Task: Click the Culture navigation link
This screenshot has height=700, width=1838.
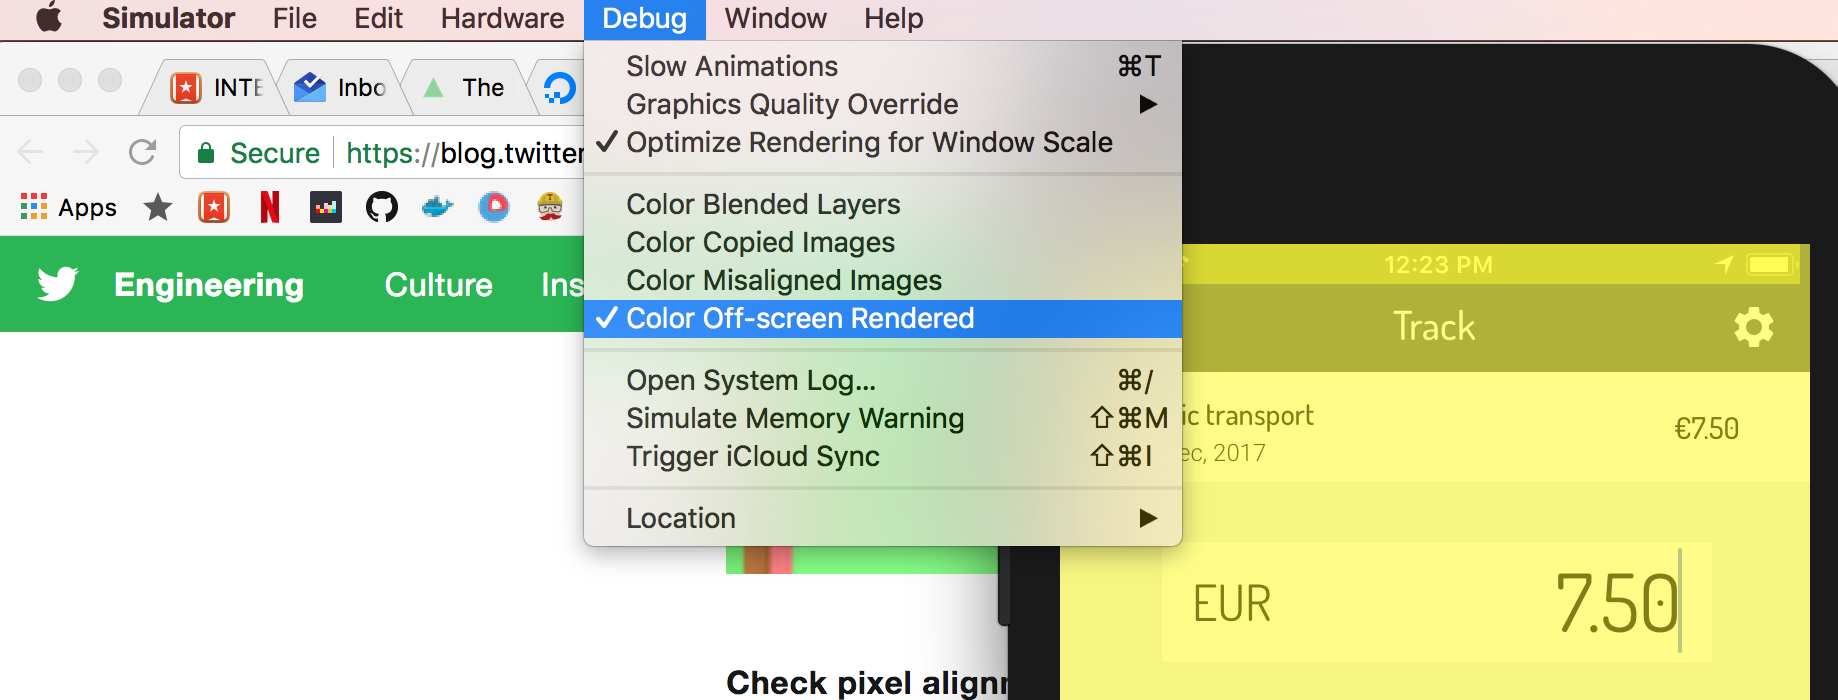Action: [438, 285]
